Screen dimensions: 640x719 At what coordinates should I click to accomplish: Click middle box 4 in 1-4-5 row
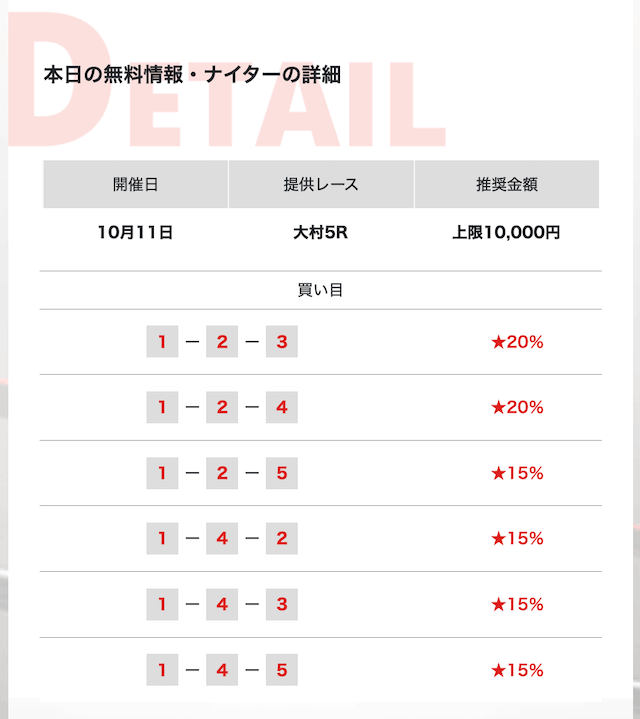(x=222, y=670)
